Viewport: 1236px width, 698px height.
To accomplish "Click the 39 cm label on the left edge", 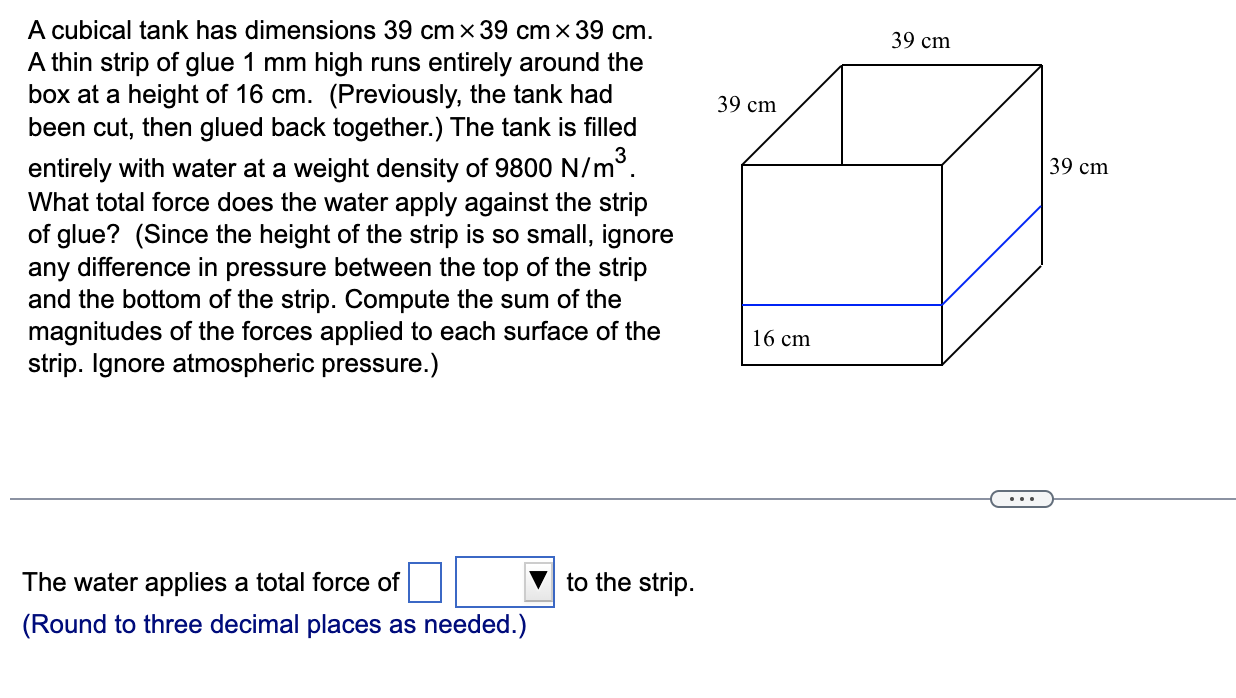I will 747,104.
